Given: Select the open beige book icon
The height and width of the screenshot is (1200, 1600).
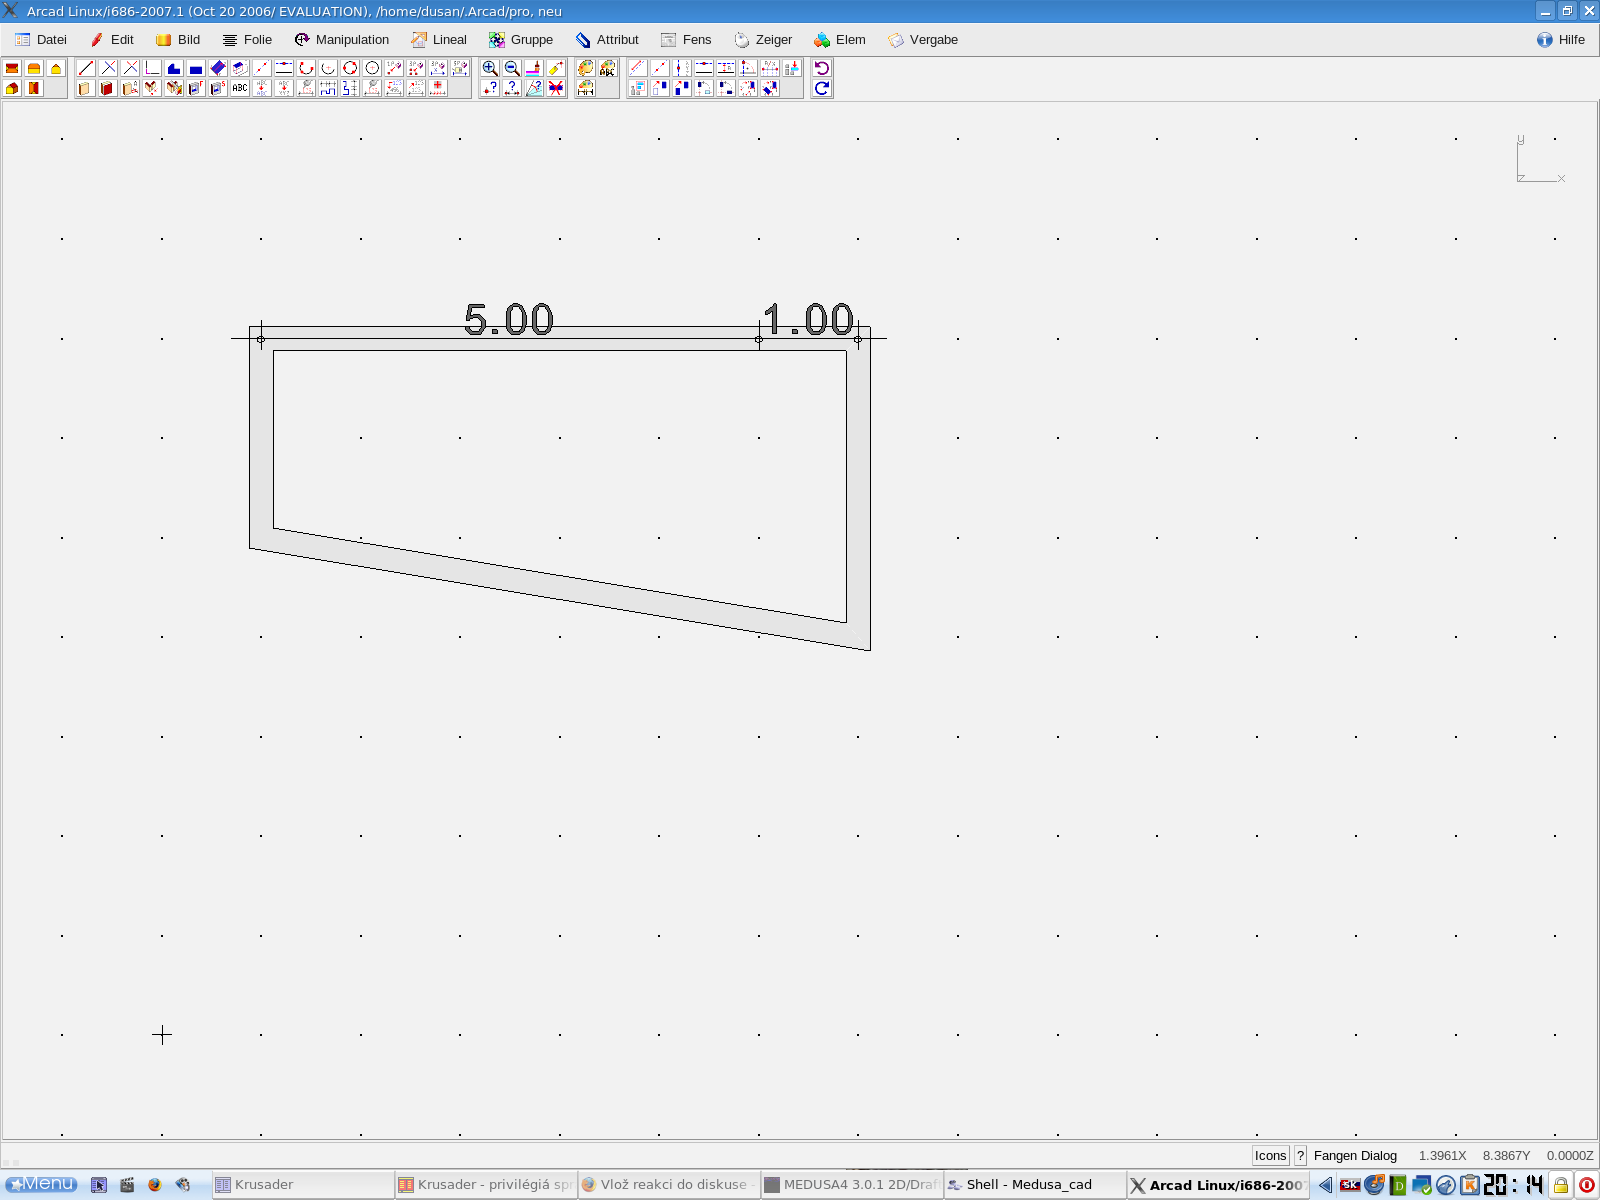Looking at the screenshot, I should coord(85,88).
